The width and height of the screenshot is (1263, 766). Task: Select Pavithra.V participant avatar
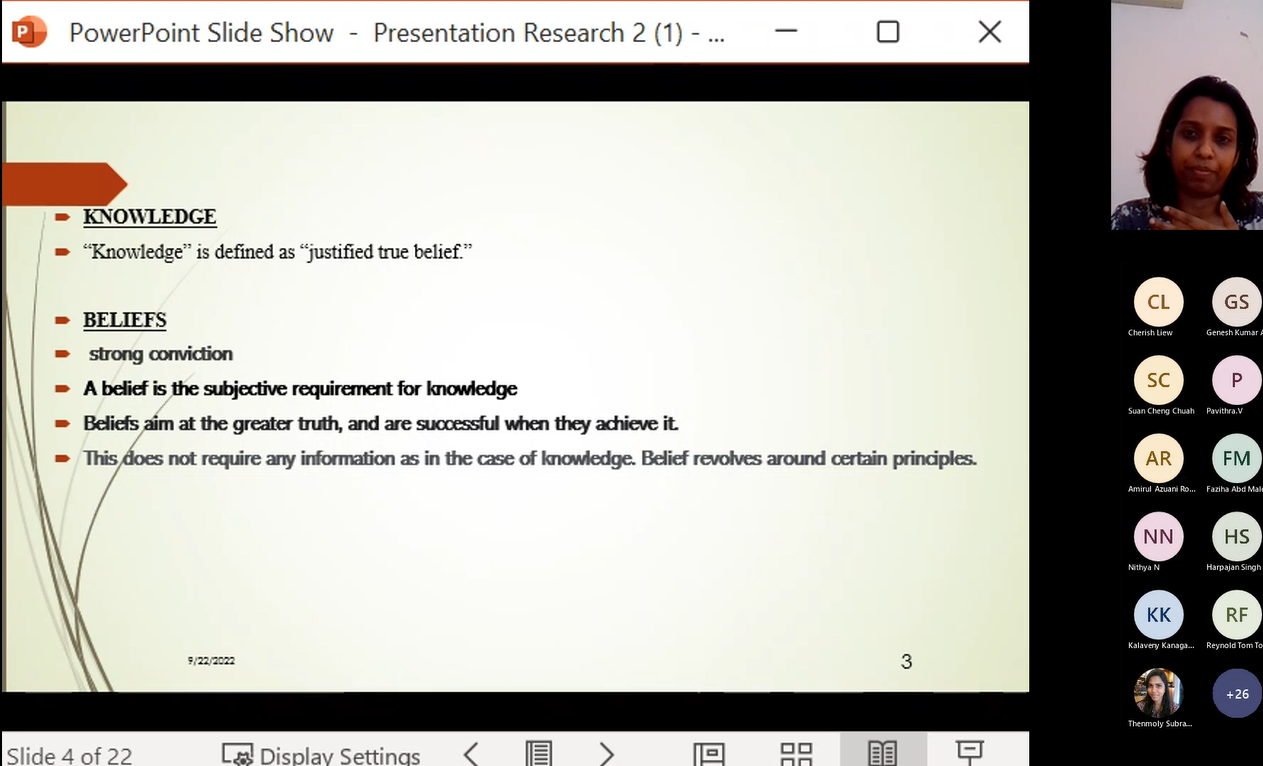pos(1237,380)
